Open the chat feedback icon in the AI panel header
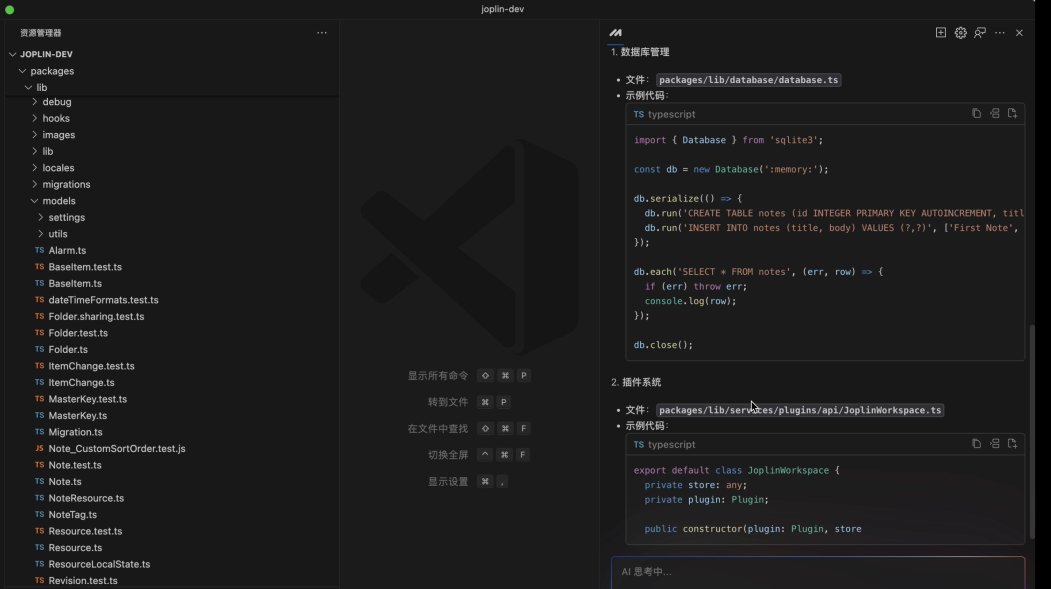 [x=980, y=33]
